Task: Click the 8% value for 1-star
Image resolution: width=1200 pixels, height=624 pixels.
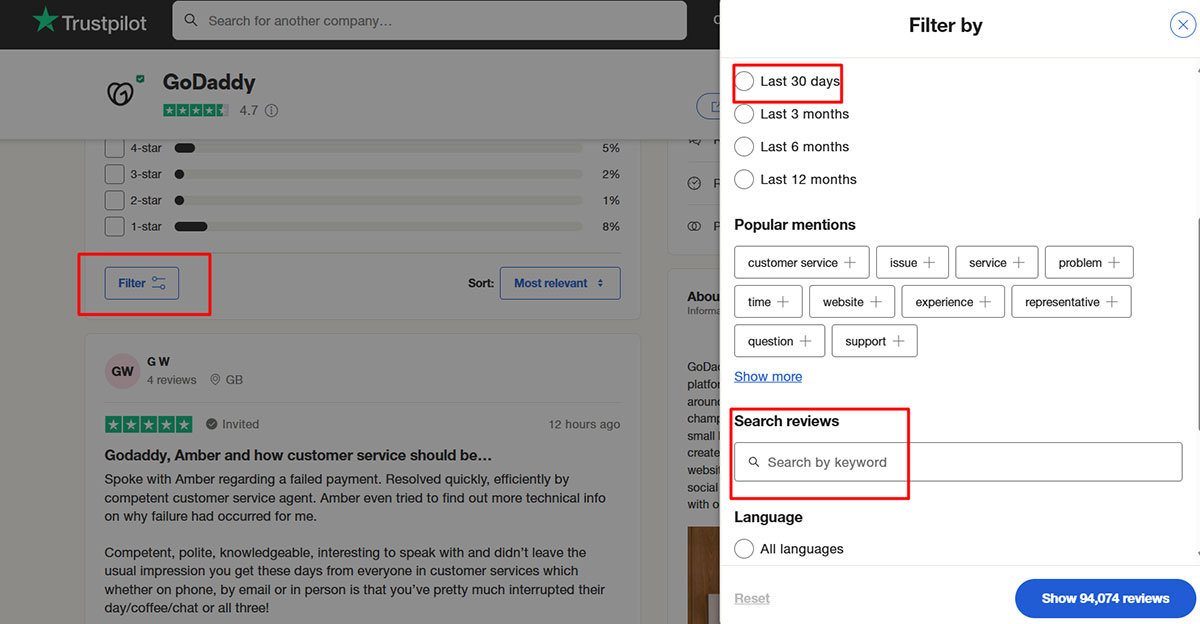Action: (611, 227)
